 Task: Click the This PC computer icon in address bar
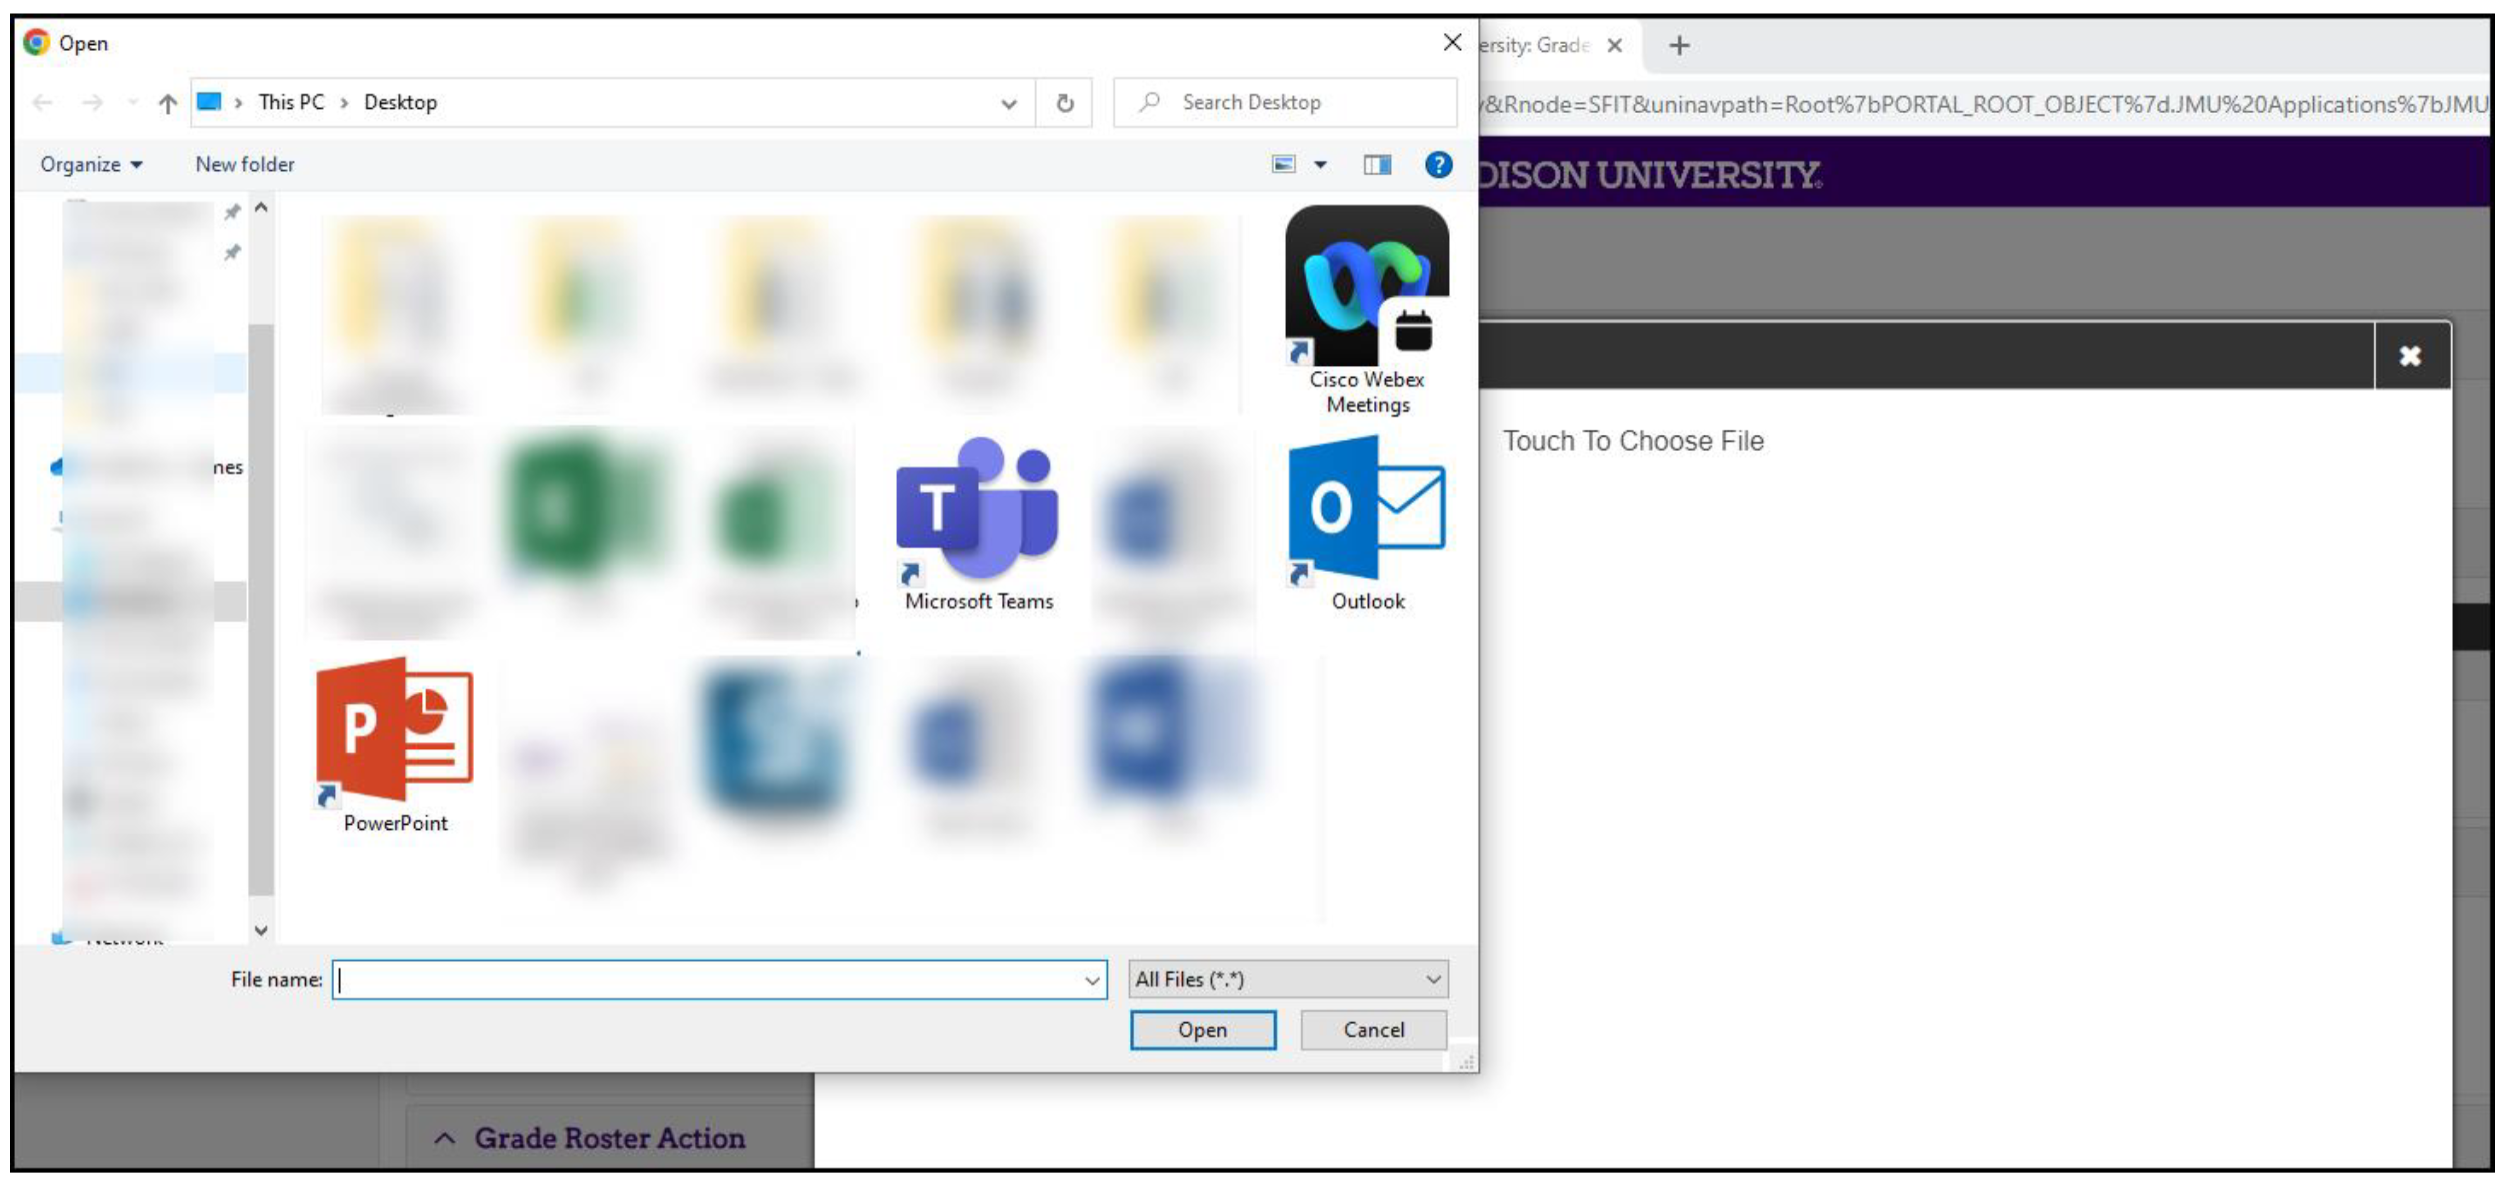pos(209,102)
